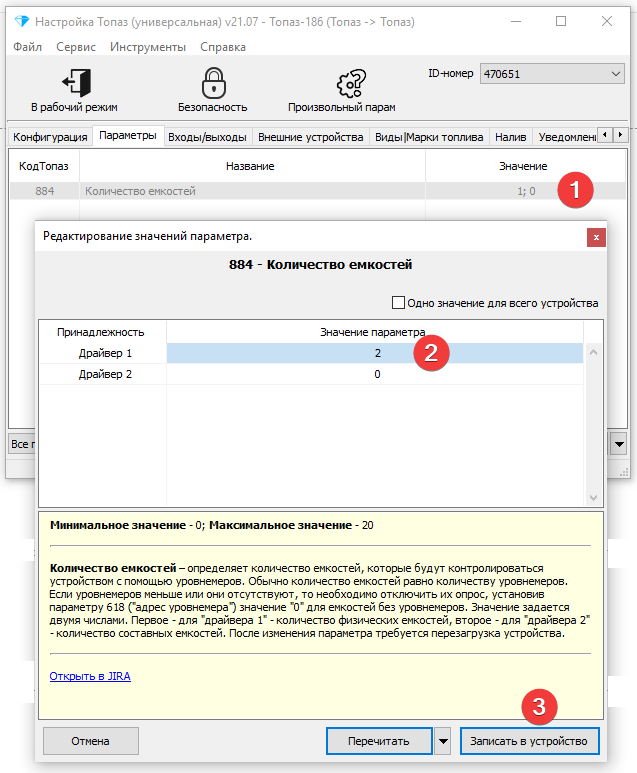Open the 'Внешние устройства' tab
Viewport: 637px width, 773px height.
click(x=311, y=137)
